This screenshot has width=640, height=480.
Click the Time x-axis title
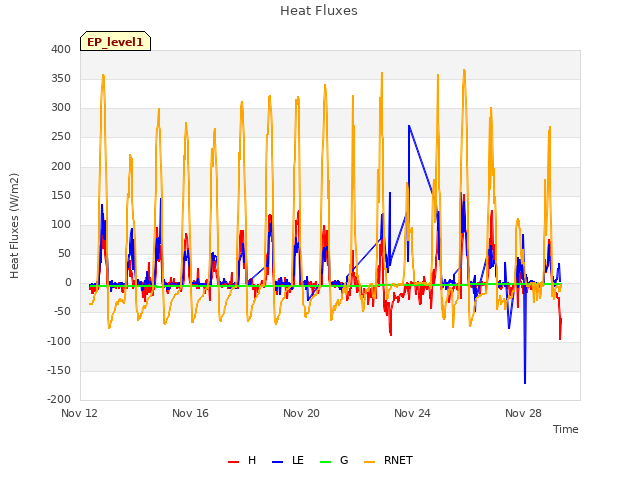click(x=565, y=429)
